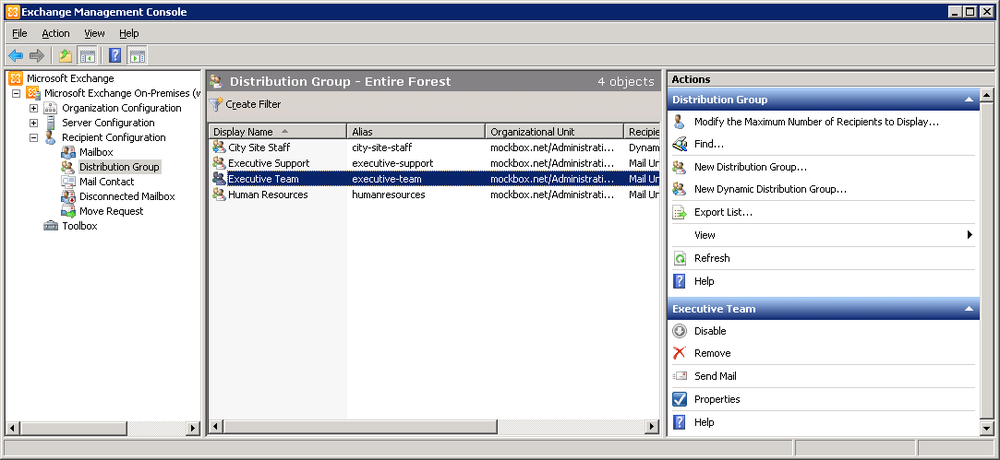
Task: Click the Move Request tree icon
Action: coord(68,211)
